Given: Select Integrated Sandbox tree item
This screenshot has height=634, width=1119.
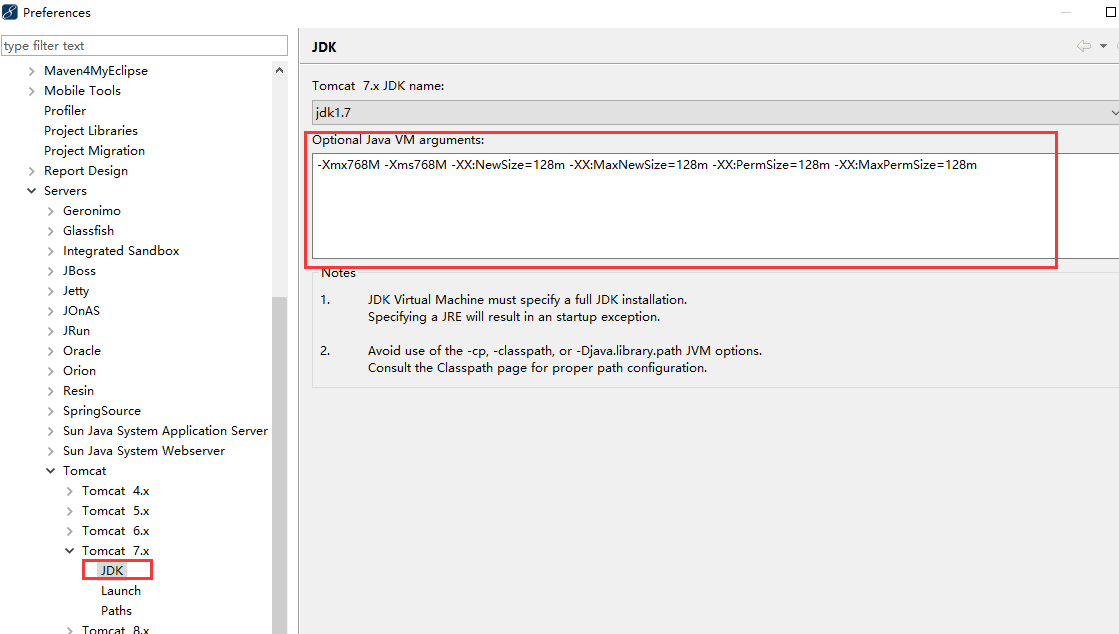Looking at the screenshot, I should pyautogui.click(x=121, y=251).
